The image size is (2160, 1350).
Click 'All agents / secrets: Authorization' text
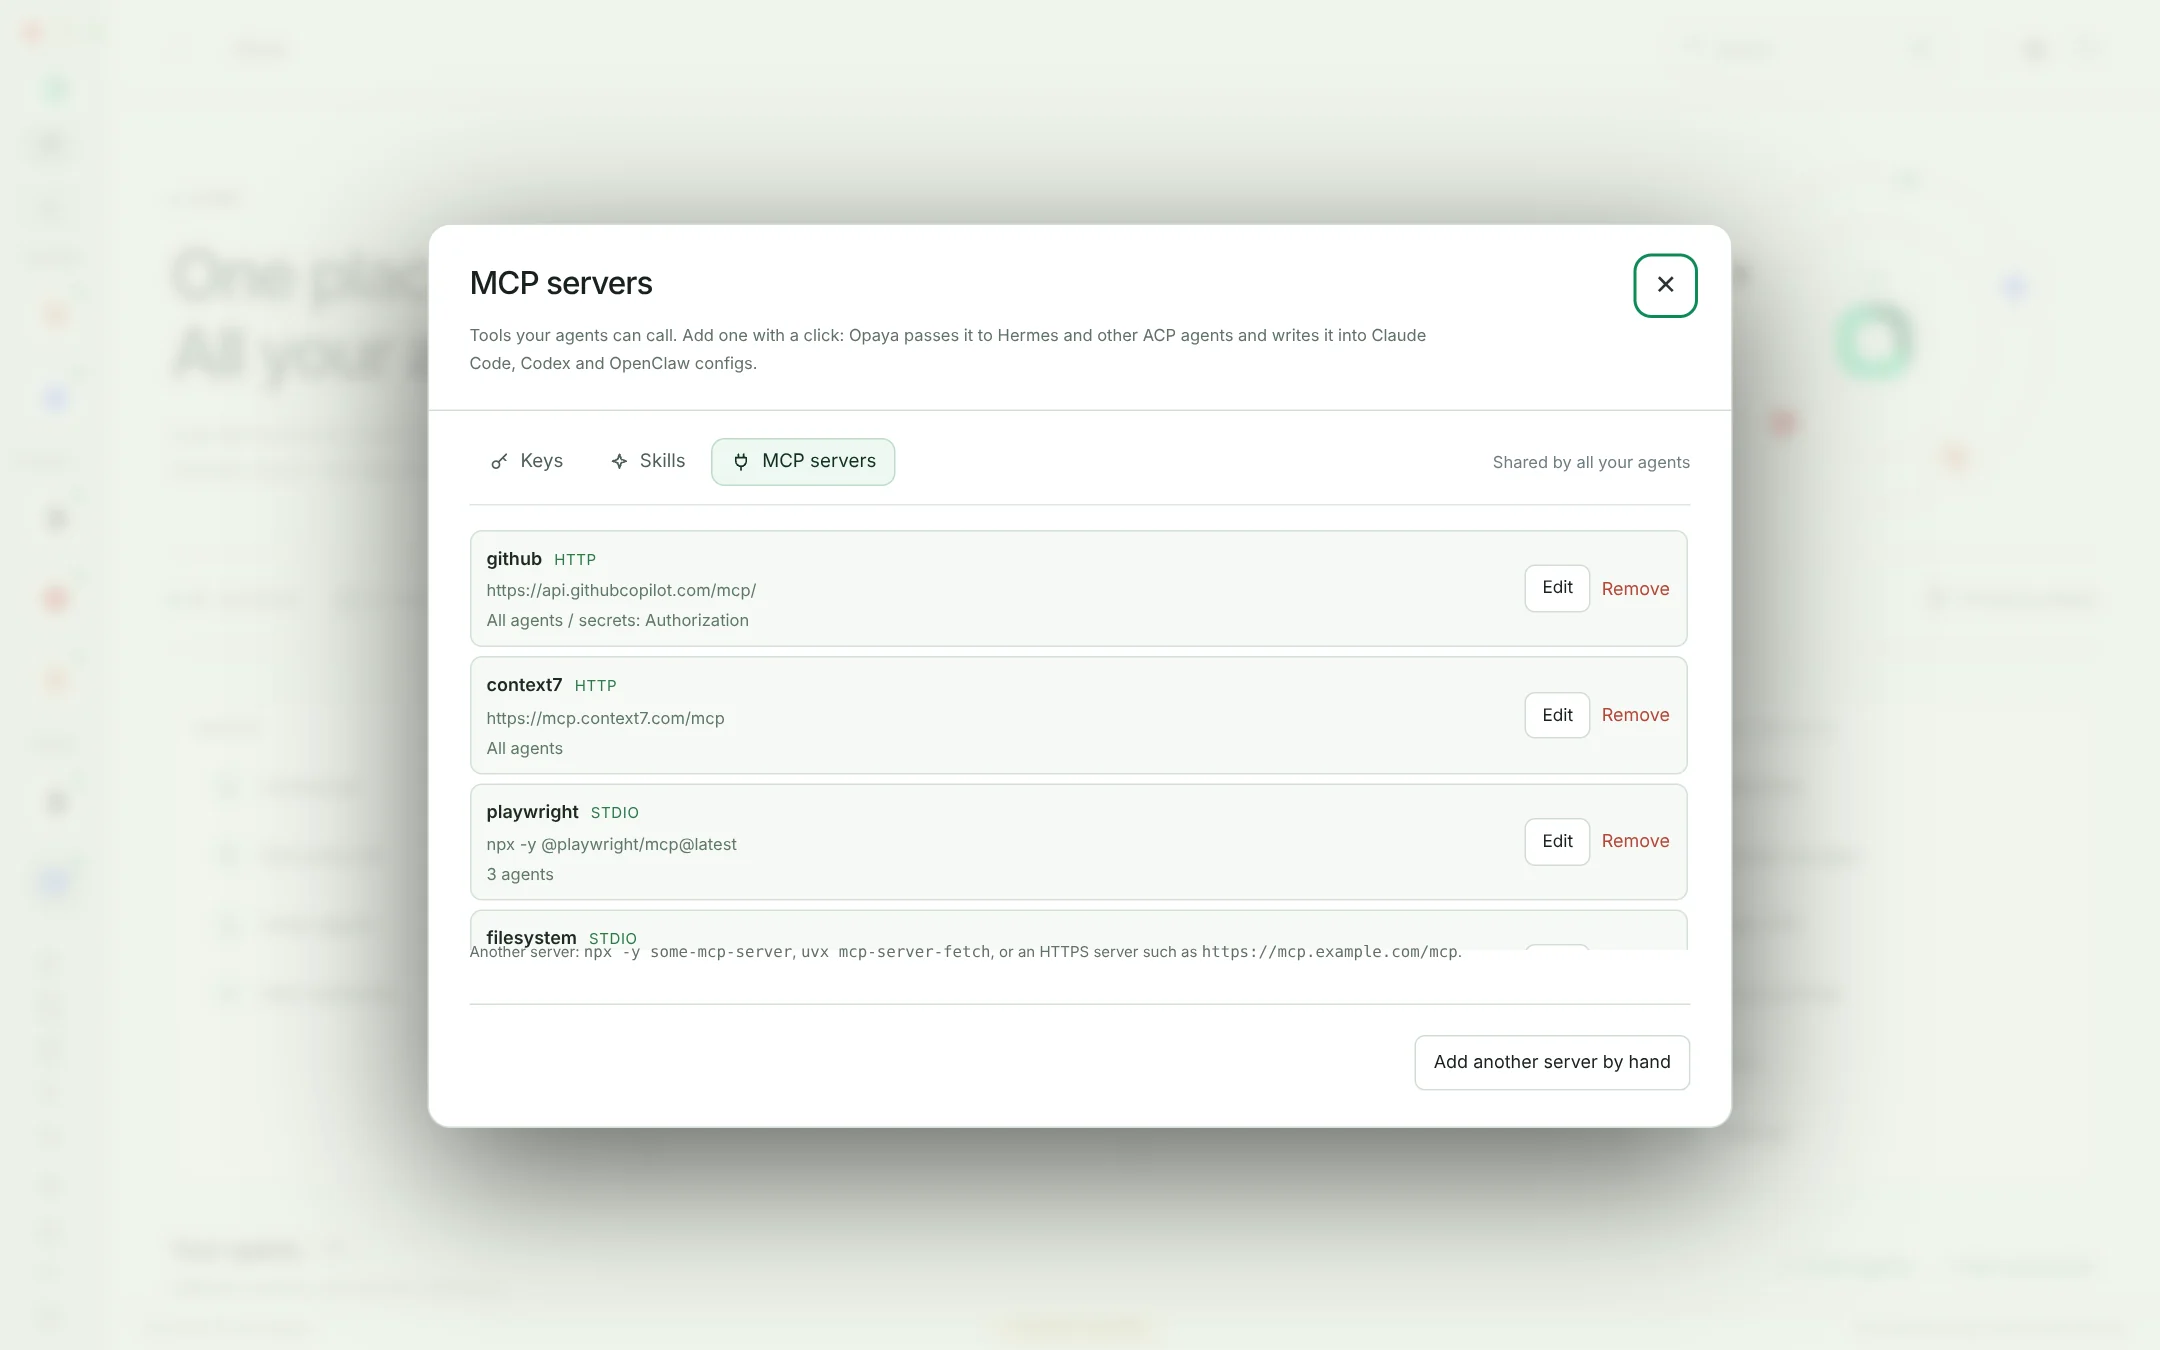(x=617, y=620)
